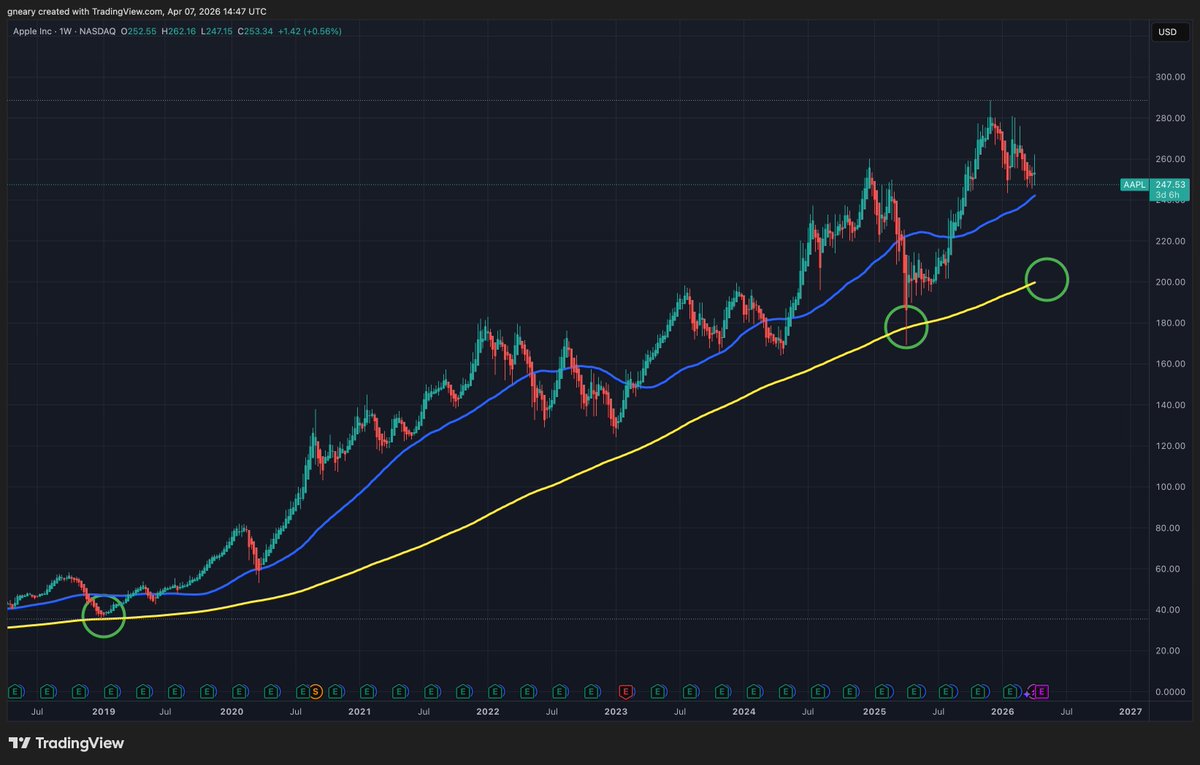The image size is (1200, 765).
Task: Click the purple upcoming earnings E marker
Action: [1041, 691]
